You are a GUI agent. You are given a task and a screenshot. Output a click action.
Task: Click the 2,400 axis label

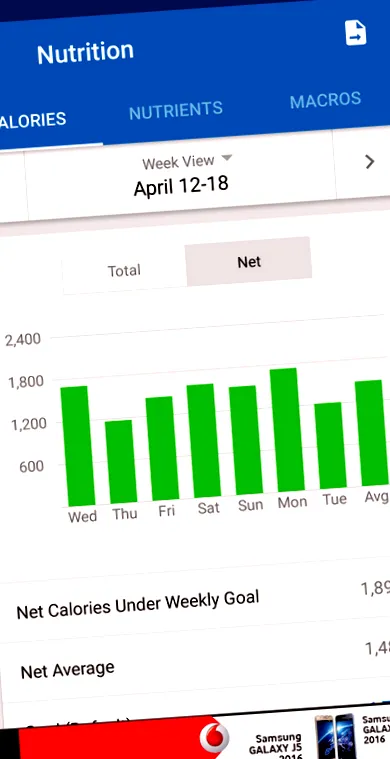tap(23, 339)
